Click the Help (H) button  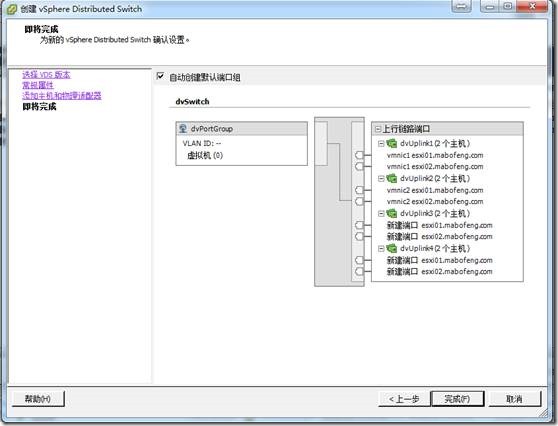coord(38,399)
